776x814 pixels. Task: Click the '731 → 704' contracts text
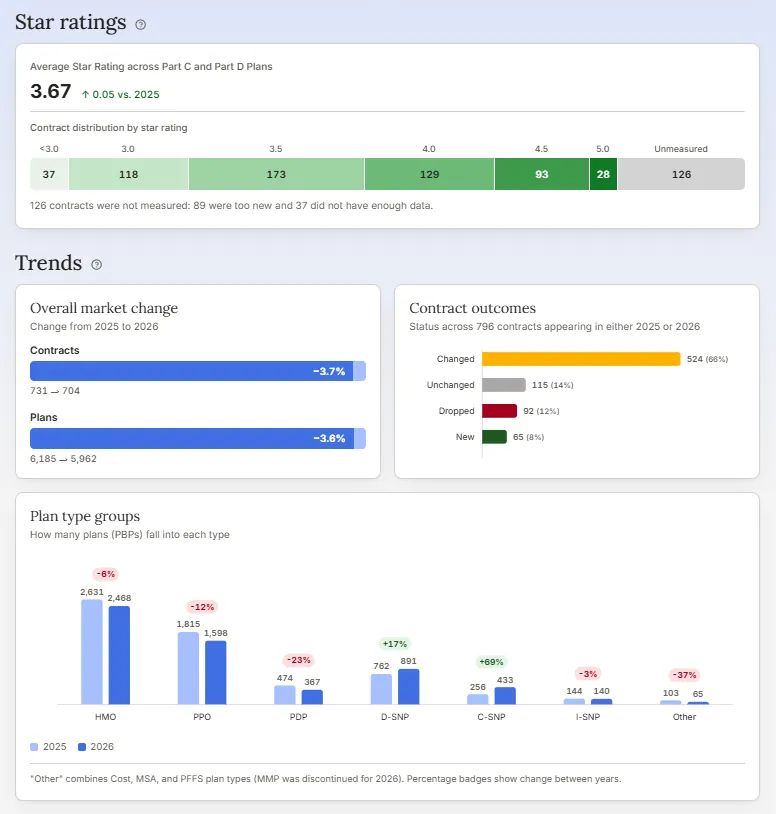(x=55, y=391)
